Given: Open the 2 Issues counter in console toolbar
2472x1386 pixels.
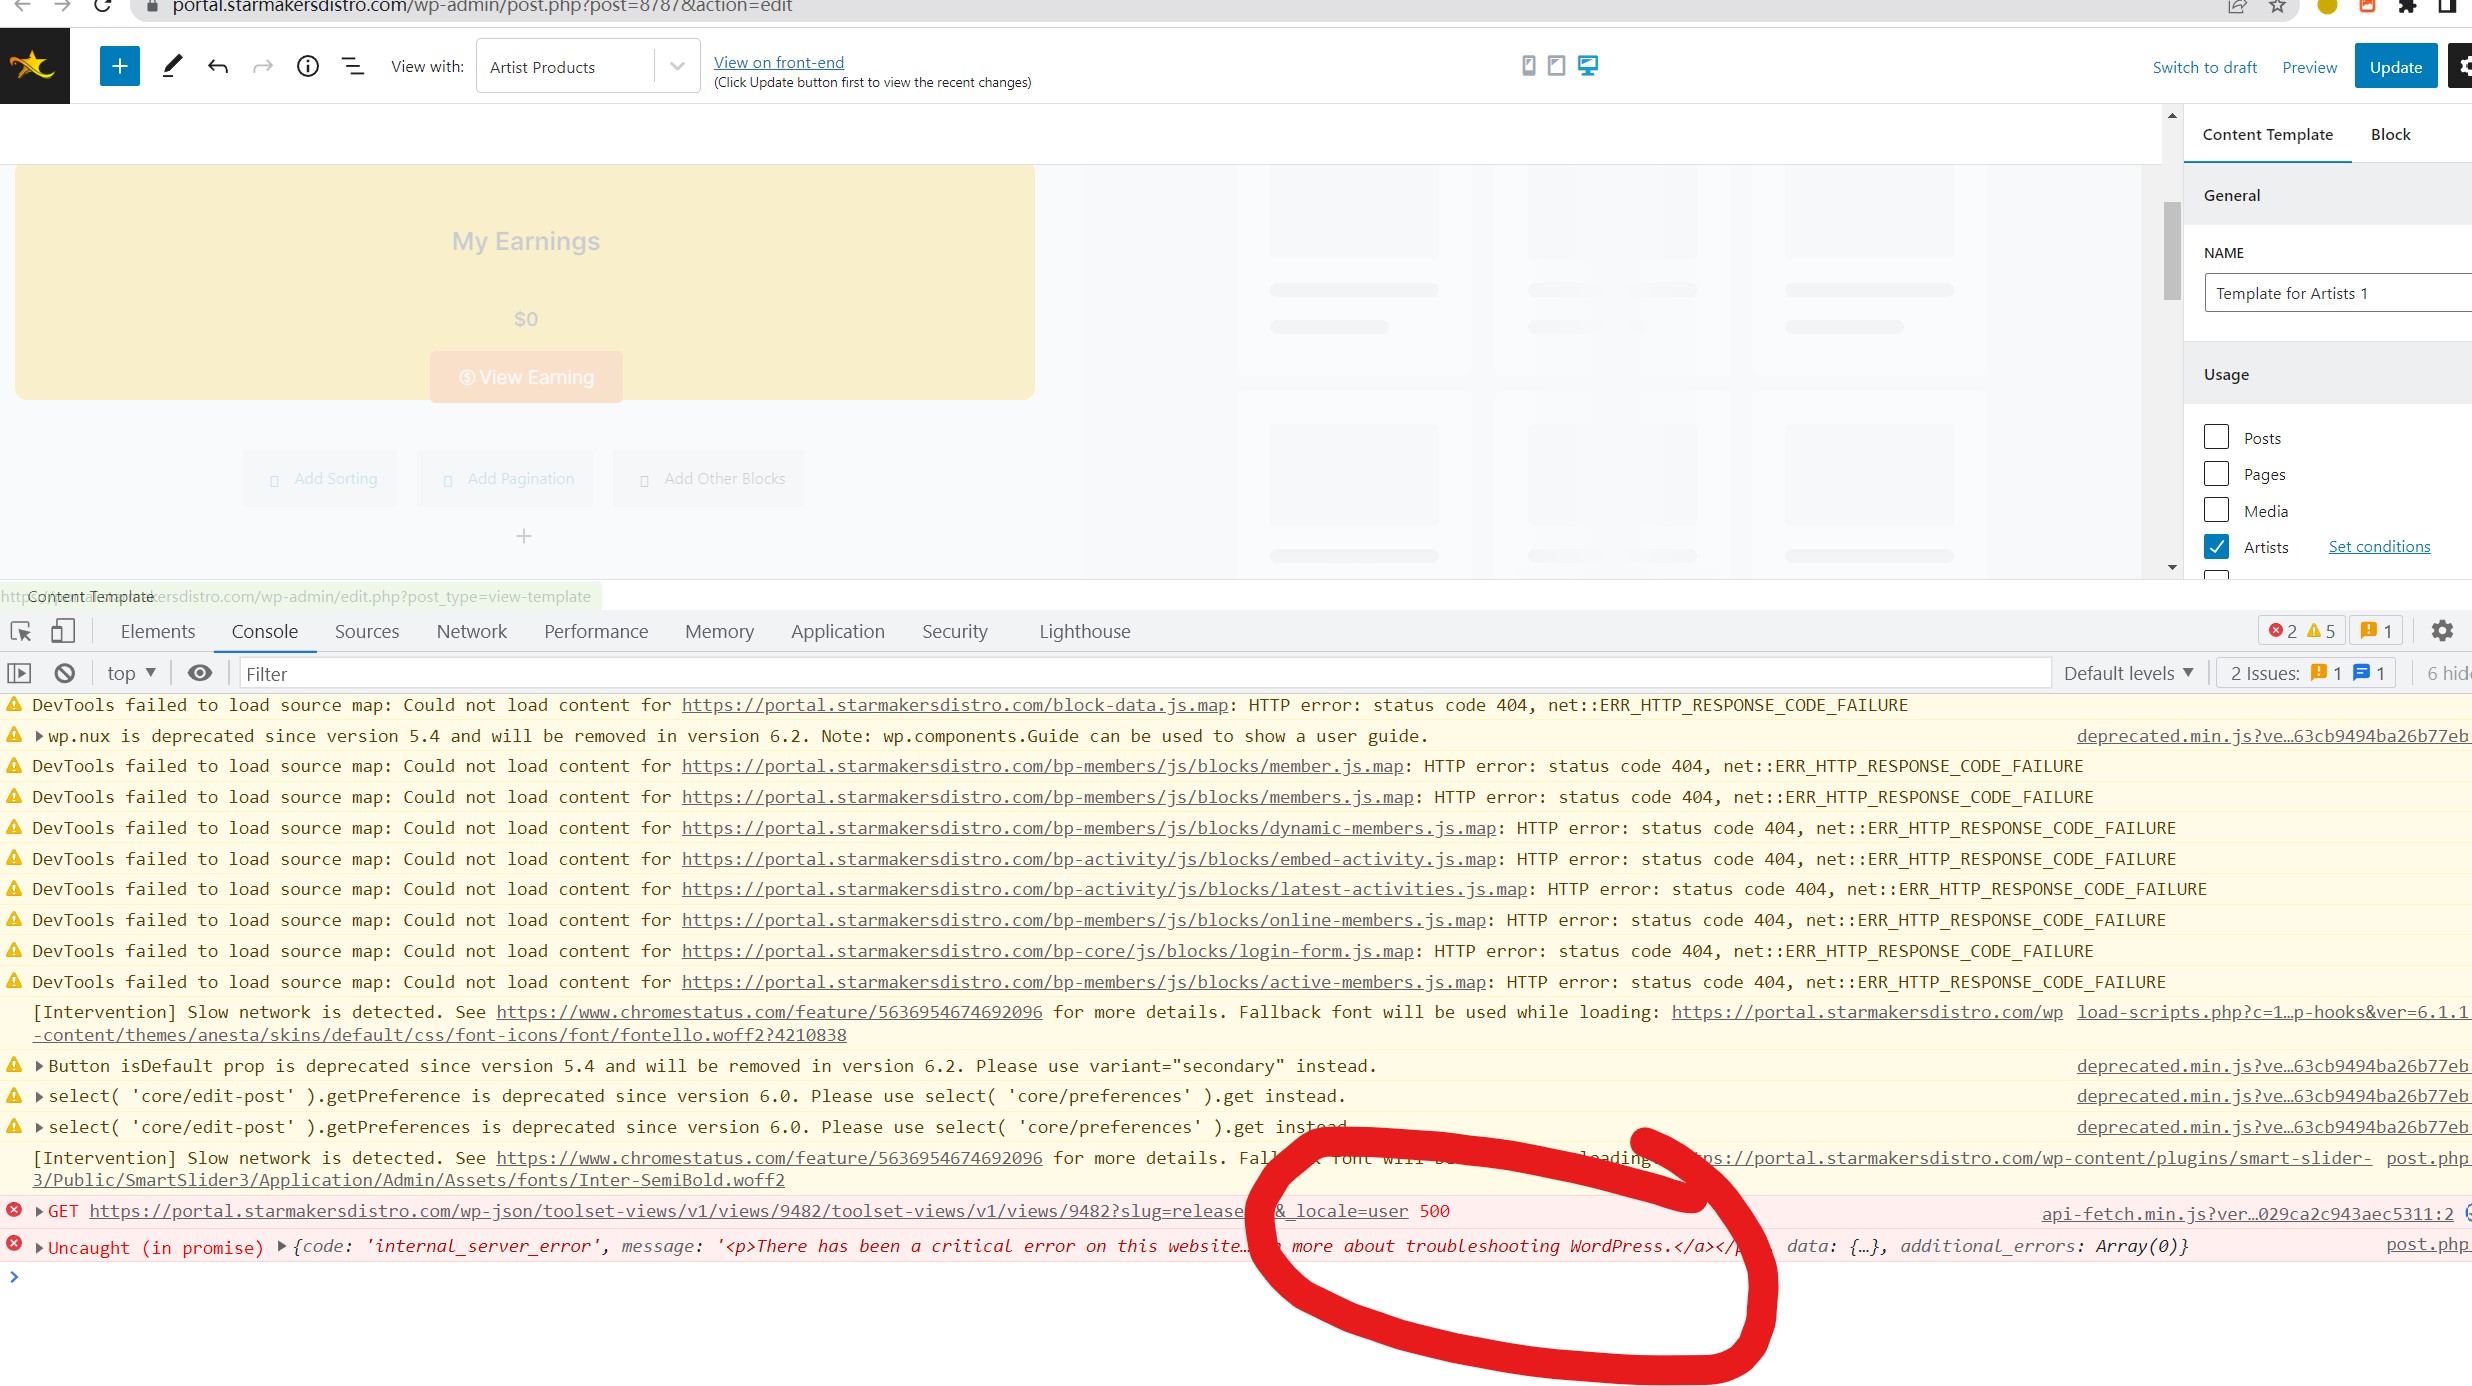Looking at the screenshot, I should point(2307,673).
